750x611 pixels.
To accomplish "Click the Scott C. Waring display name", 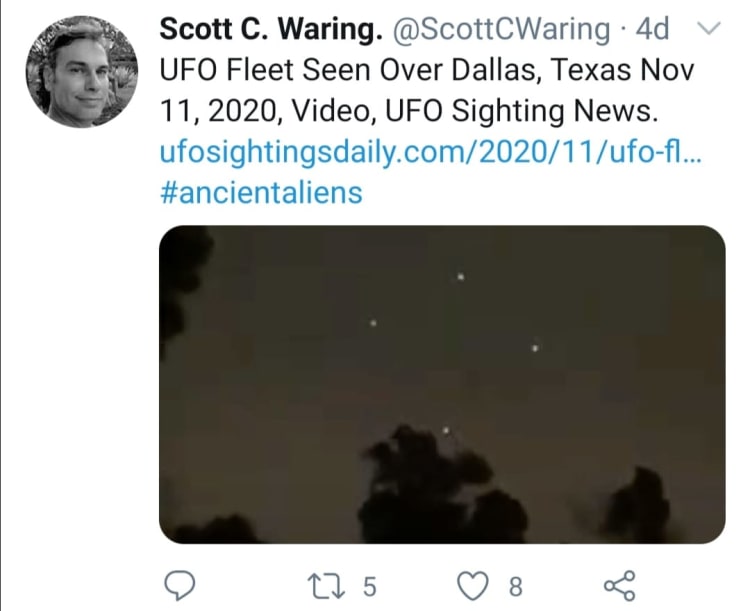I will pyautogui.click(x=271, y=29).
